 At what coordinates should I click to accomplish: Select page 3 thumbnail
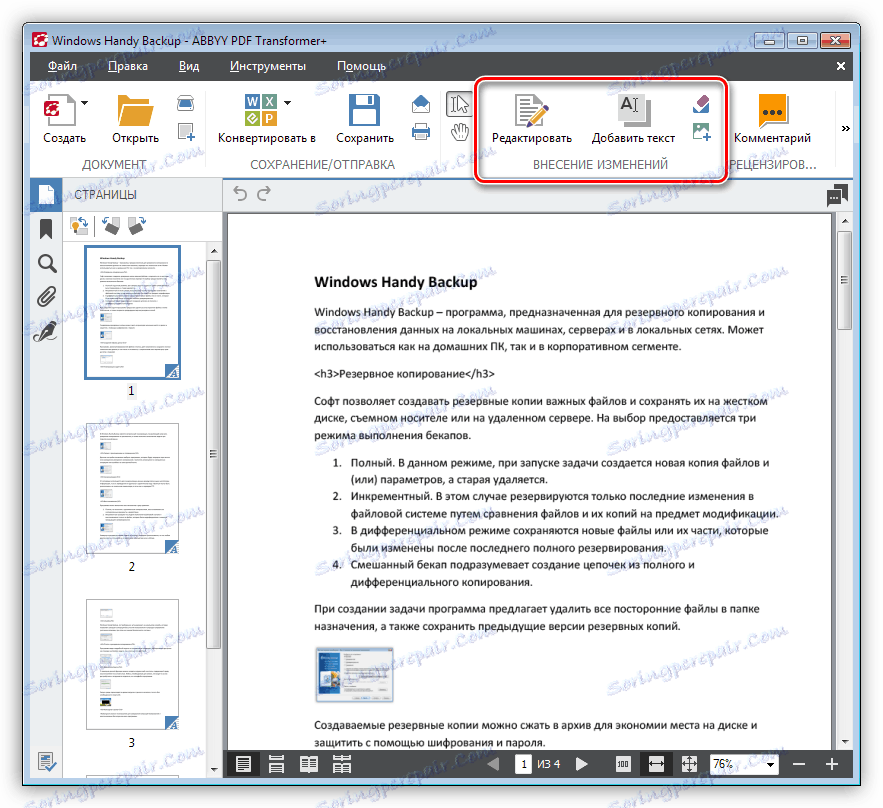point(132,664)
